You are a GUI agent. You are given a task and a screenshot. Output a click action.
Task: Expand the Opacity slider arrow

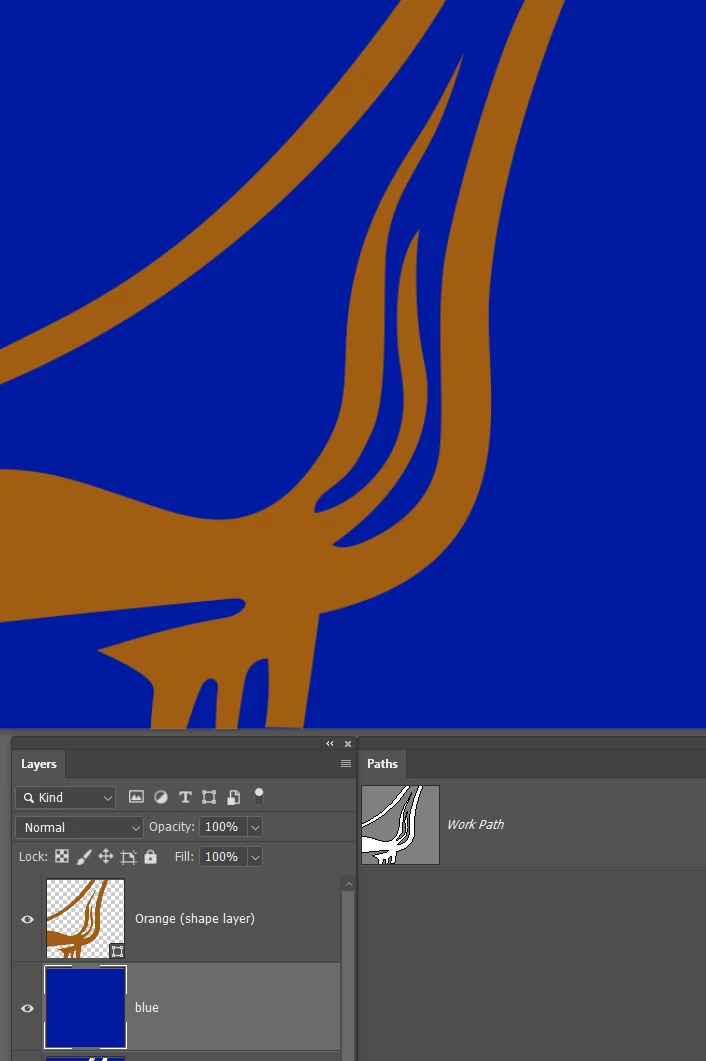pyautogui.click(x=255, y=828)
